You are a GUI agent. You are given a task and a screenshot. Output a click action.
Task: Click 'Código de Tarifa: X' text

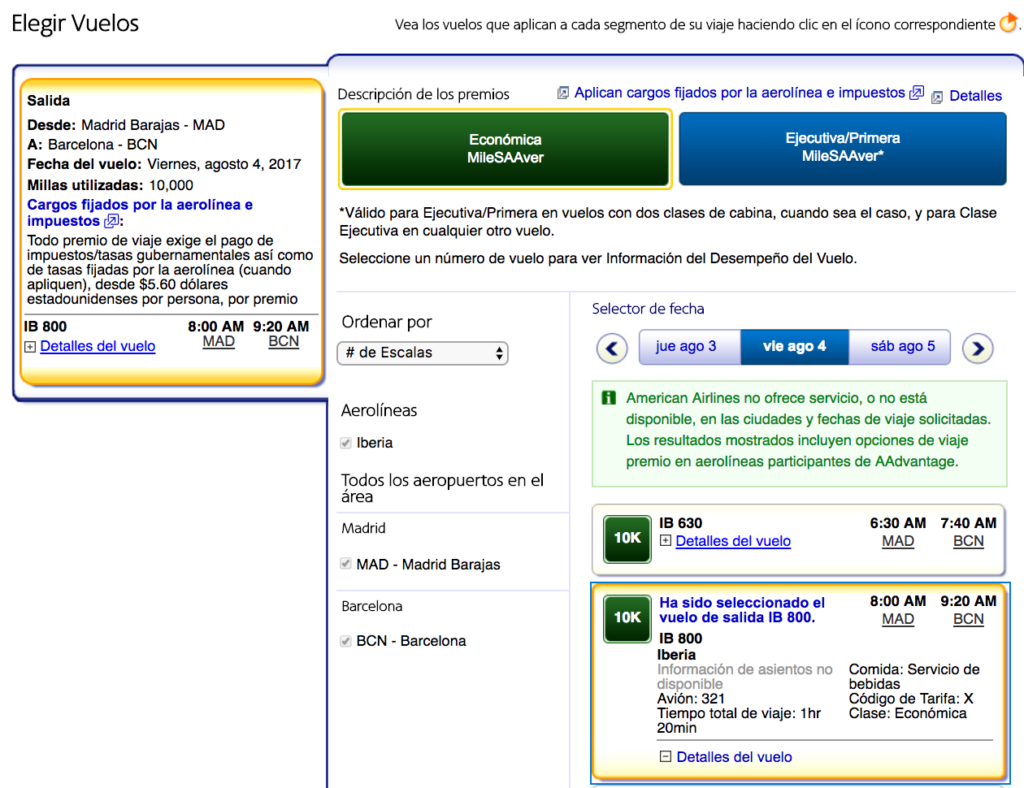(911, 699)
